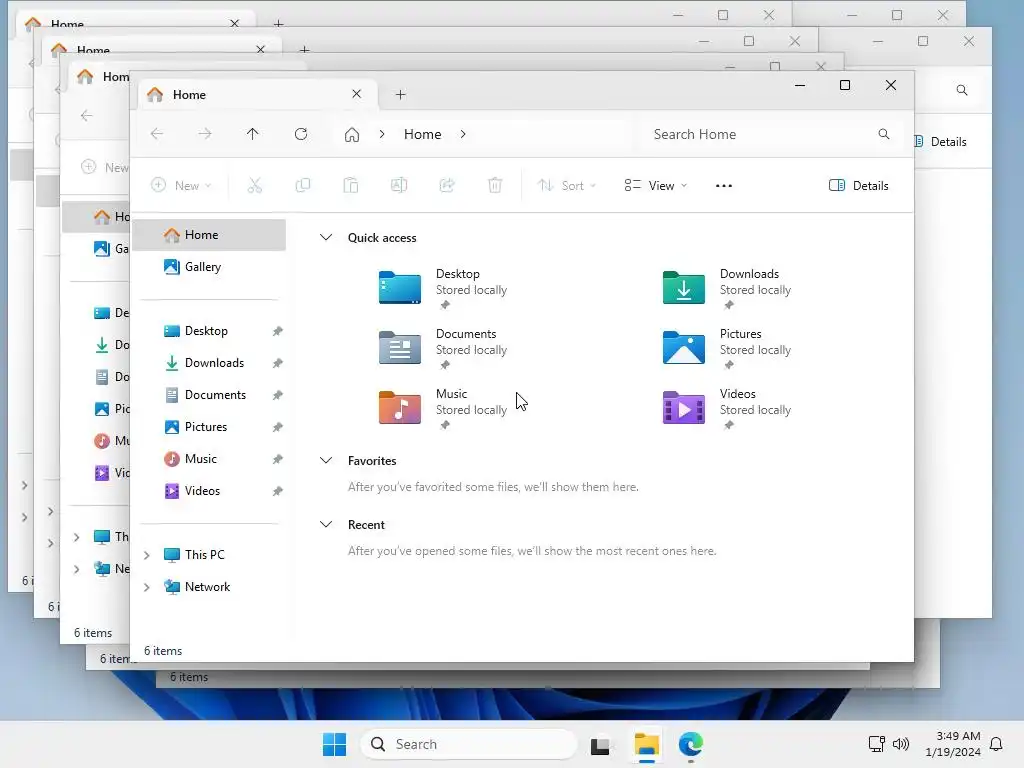
Task: Select Gallery in the navigation pane
Action: (209, 267)
